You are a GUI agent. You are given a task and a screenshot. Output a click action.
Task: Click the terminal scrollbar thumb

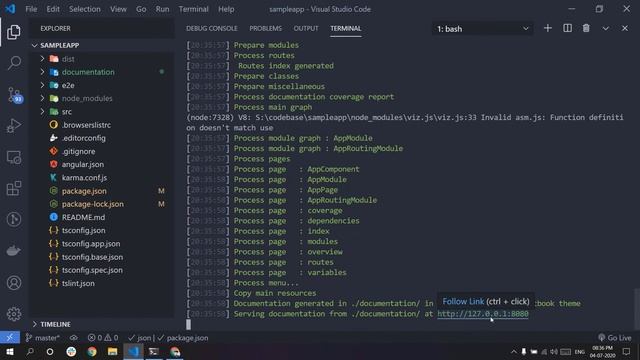[636, 309]
